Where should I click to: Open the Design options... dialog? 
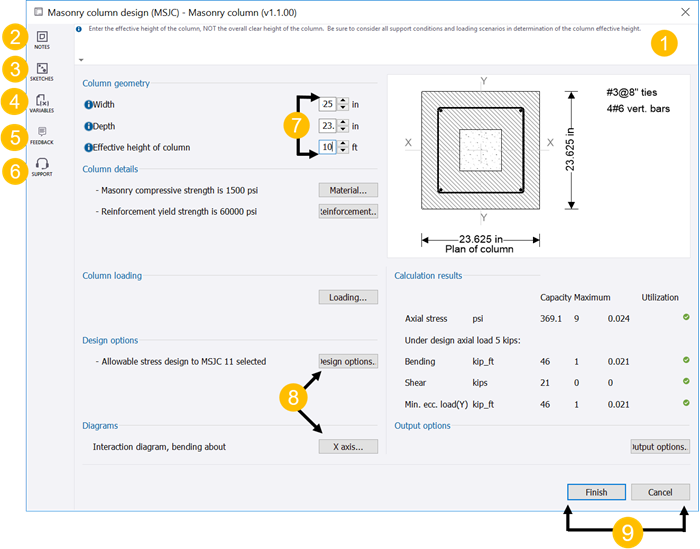[x=348, y=362]
